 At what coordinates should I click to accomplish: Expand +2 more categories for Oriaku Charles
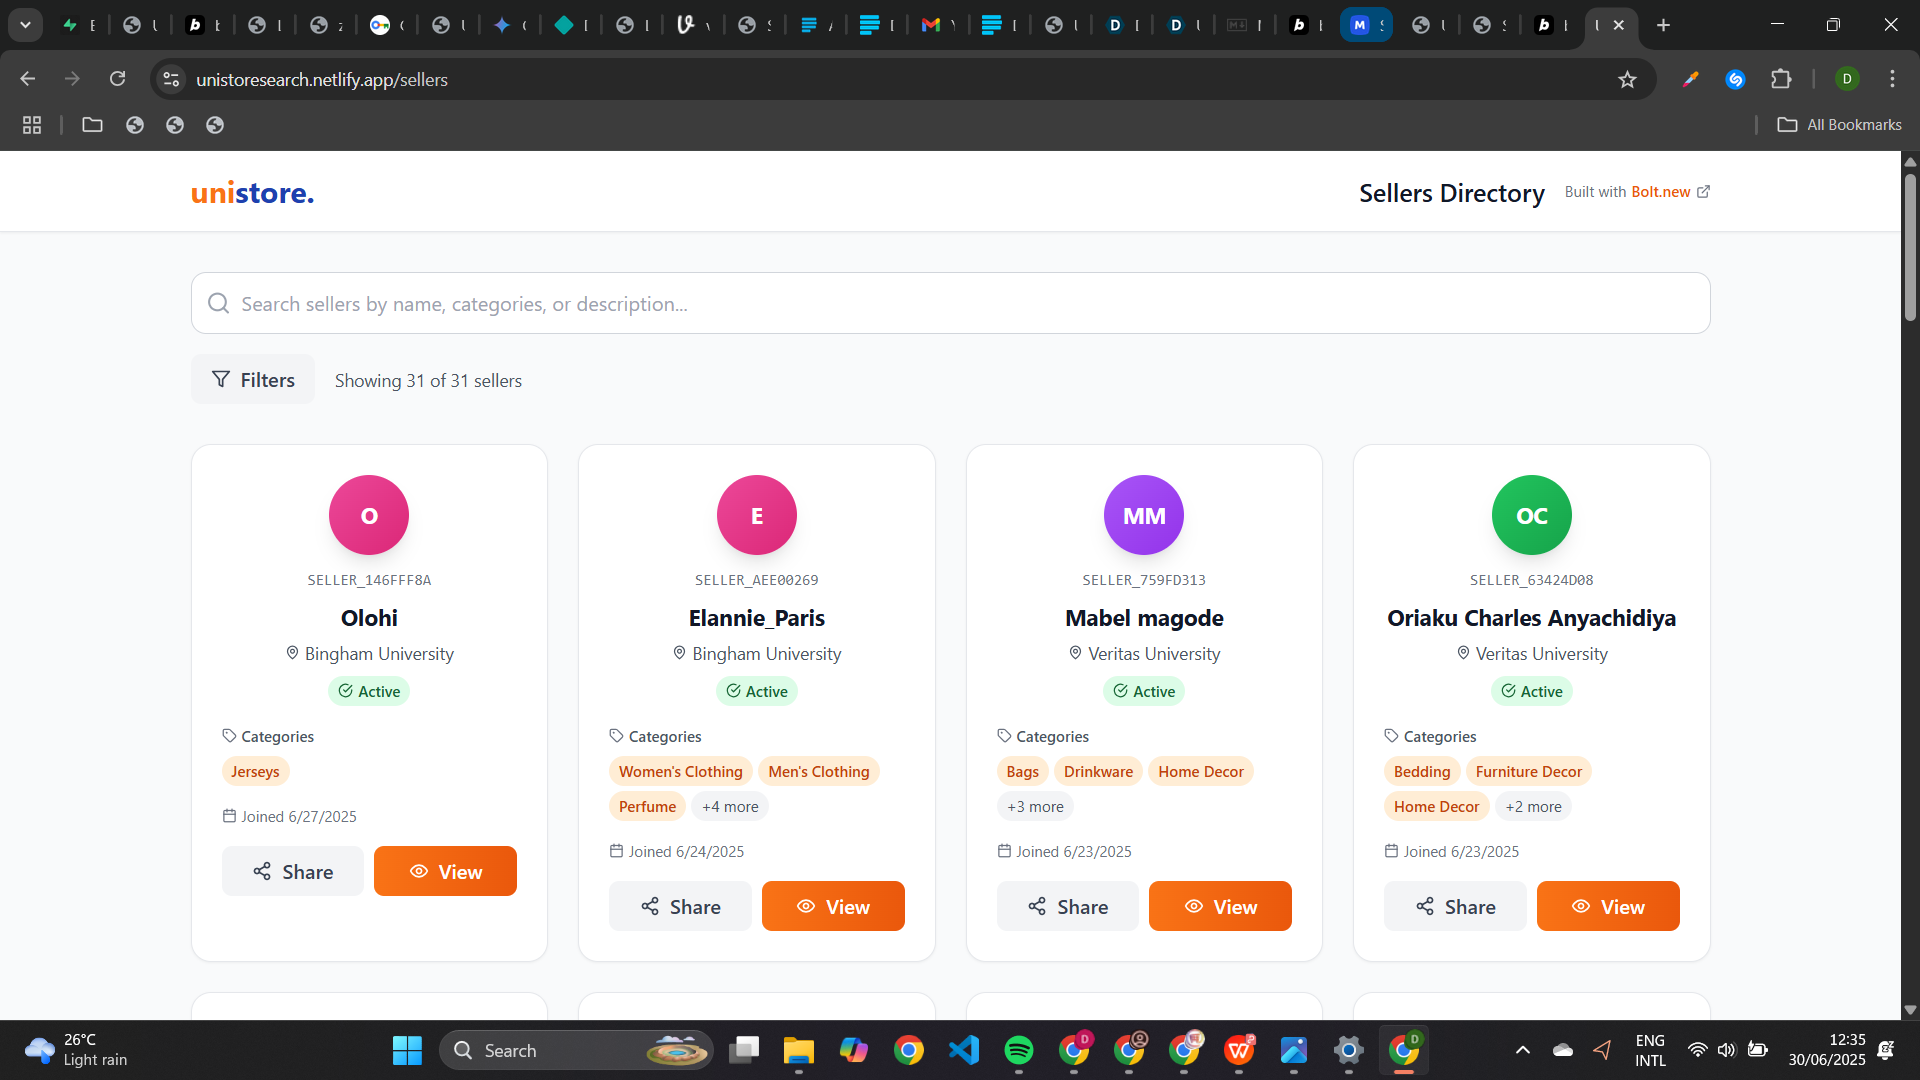coord(1533,807)
